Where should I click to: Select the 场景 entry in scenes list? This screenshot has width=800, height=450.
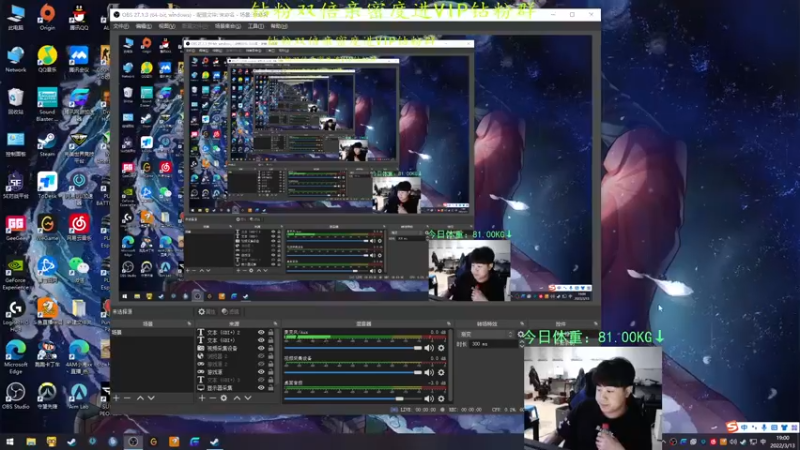click(152, 333)
